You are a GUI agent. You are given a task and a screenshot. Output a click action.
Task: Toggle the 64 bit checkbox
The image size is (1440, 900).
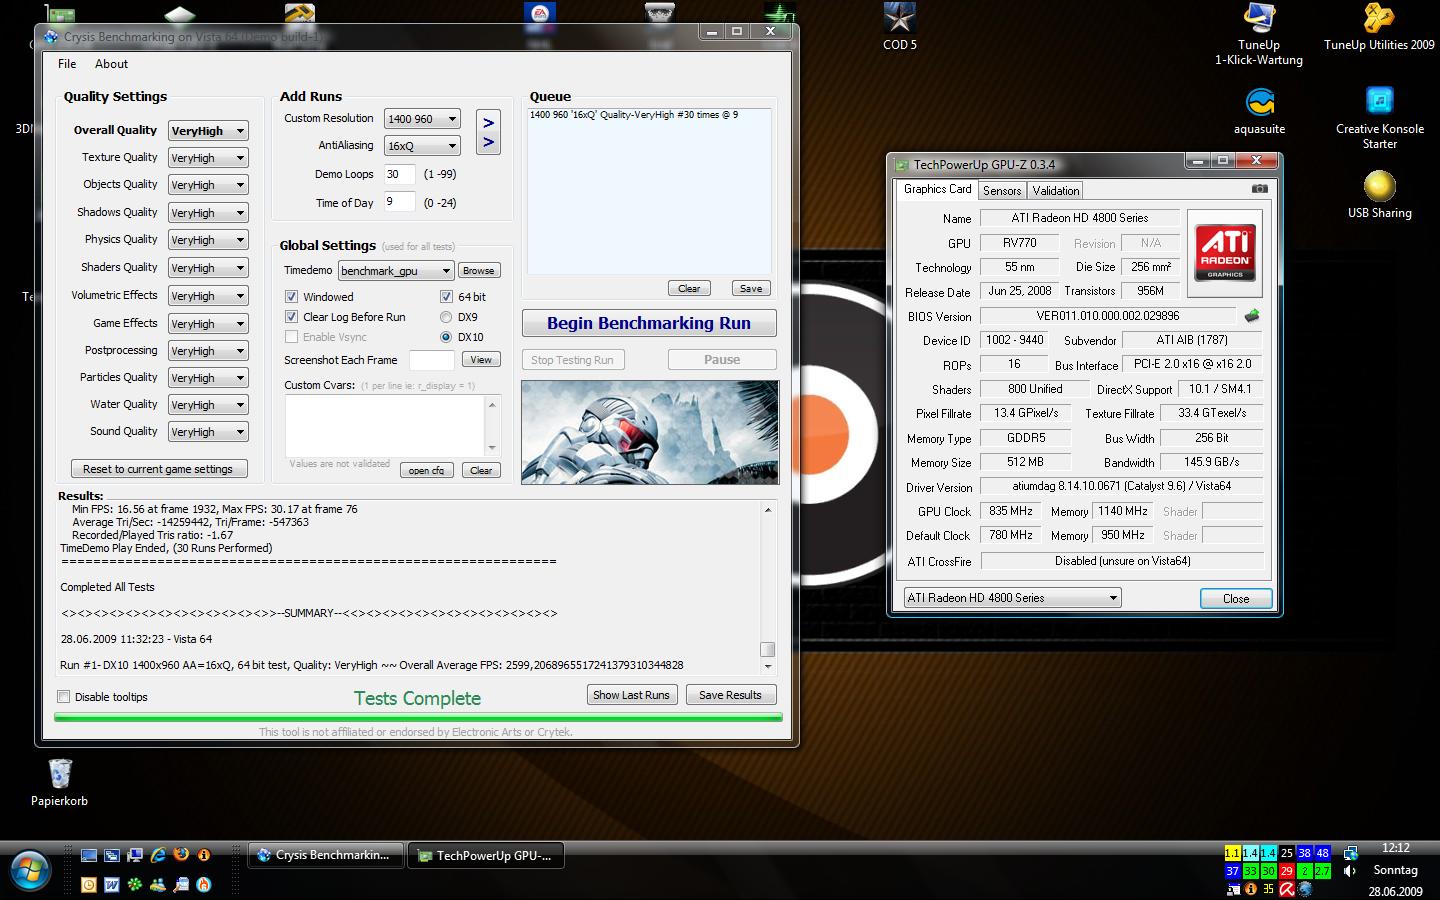(x=446, y=296)
